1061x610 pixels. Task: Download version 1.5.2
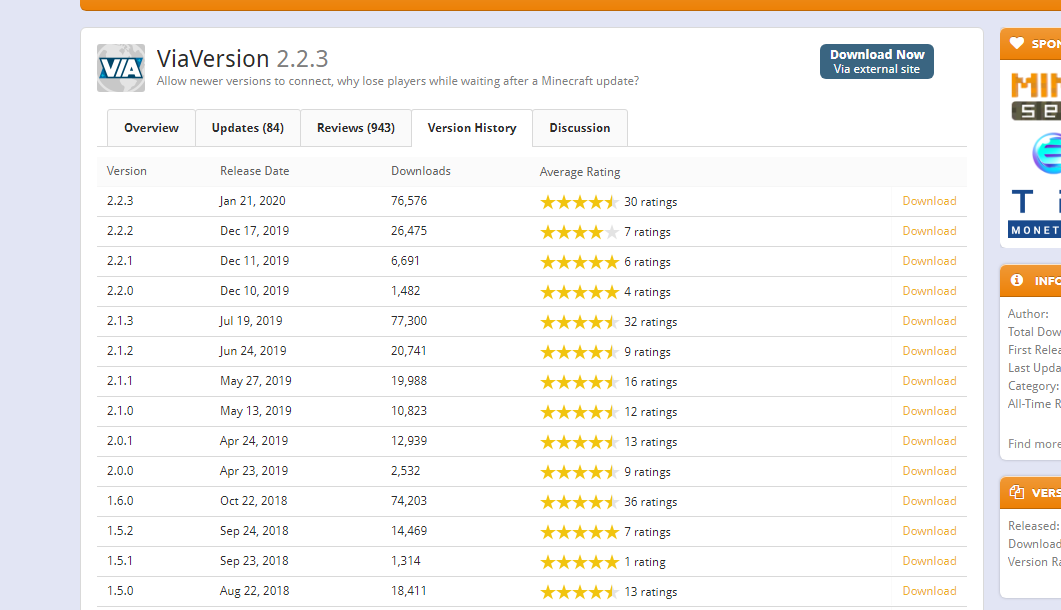pyautogui.click(x=929, y=531)
